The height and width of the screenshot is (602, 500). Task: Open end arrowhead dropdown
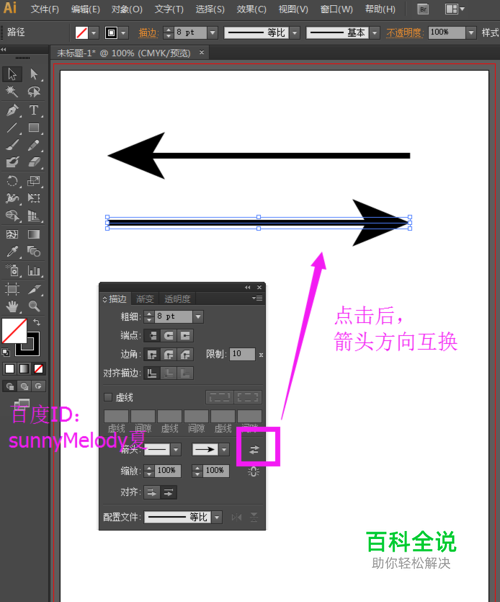pos(224,449)
